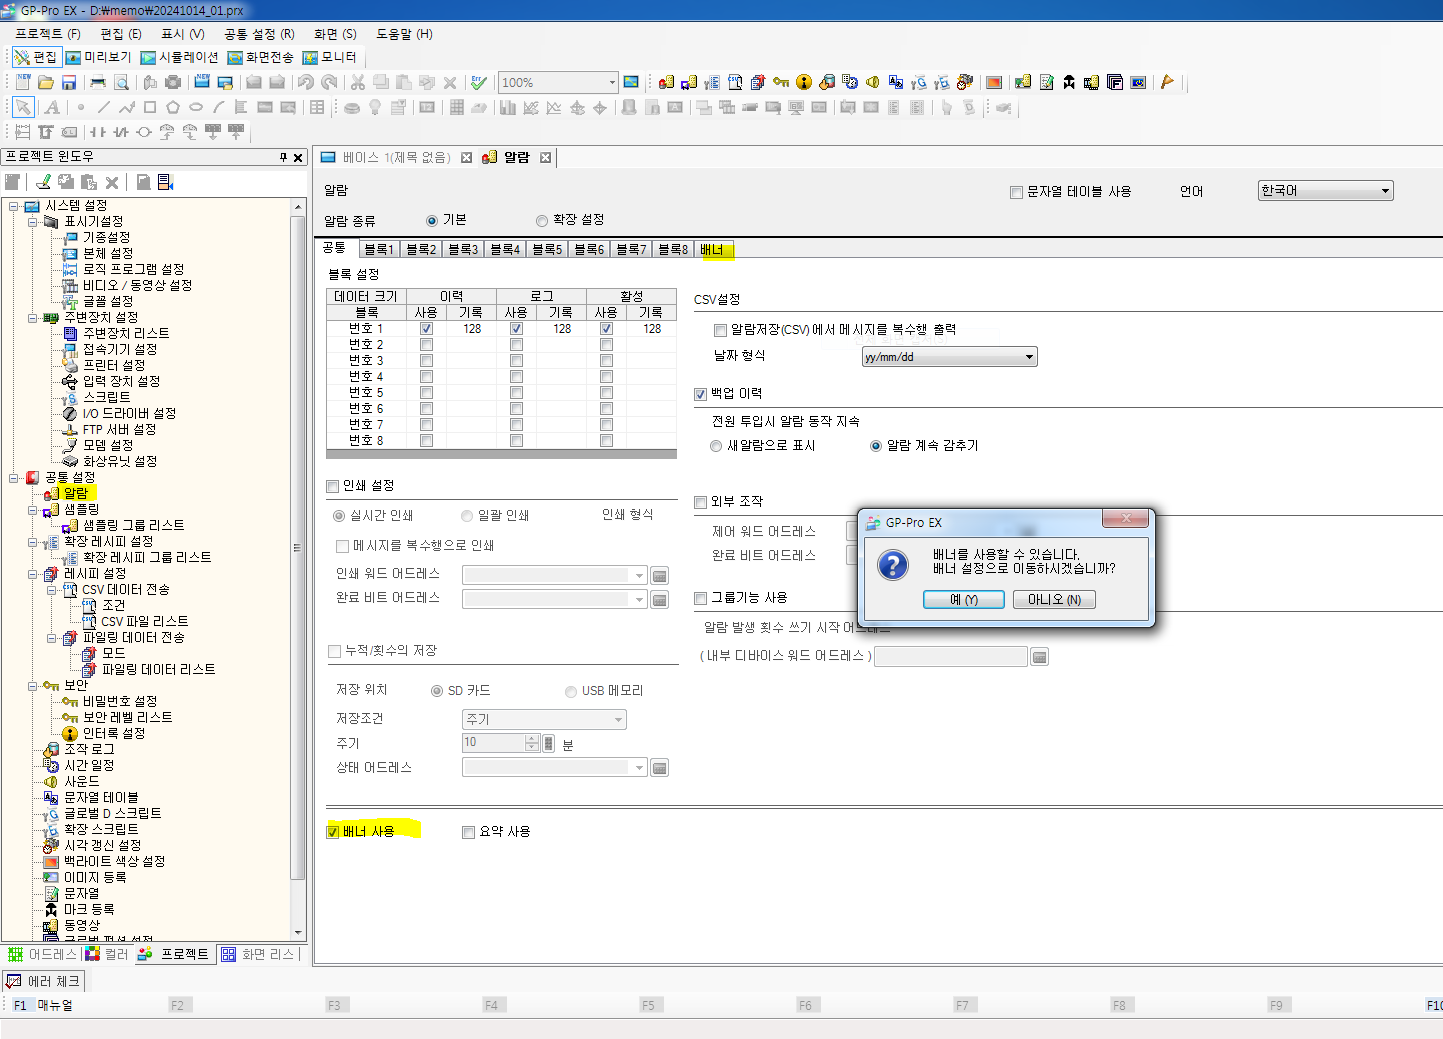Click the 화면전송 button
Viewport: 1443px width, 1039px height.
coord(261,57)
